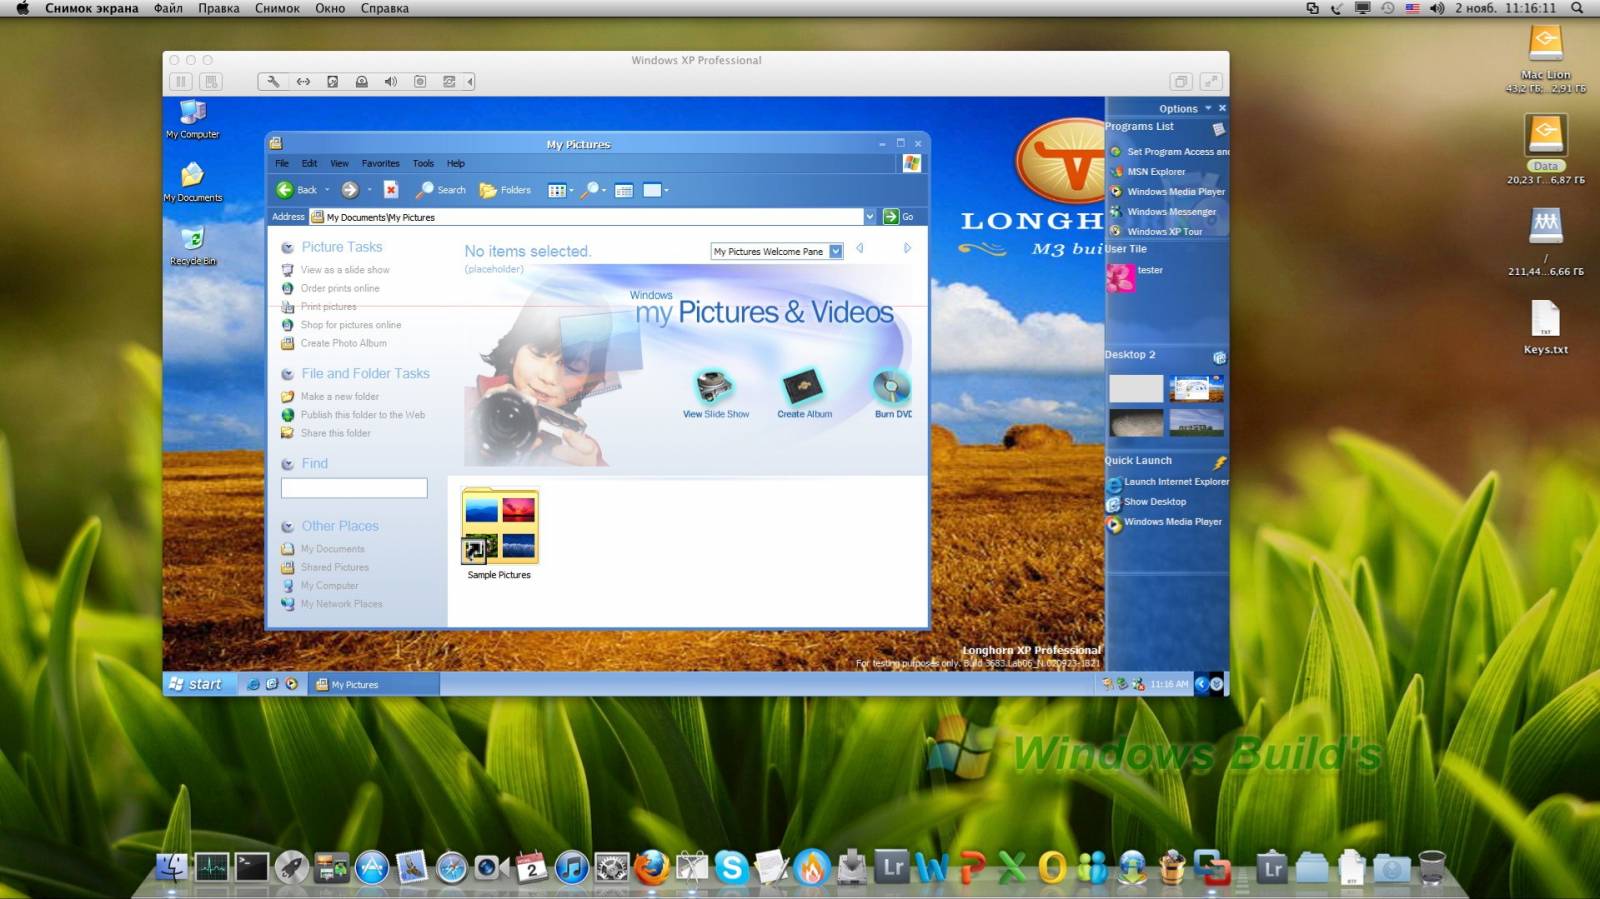The image size is (1600, 899).
Task: Open Forward history dropdown arrow
Action: (369, 190)
